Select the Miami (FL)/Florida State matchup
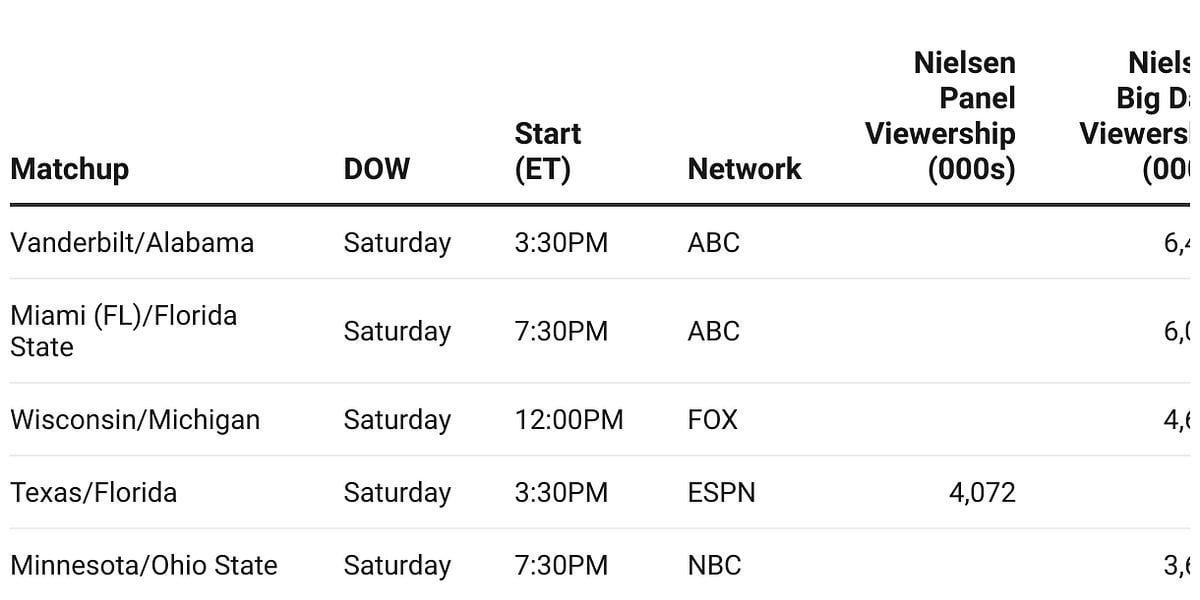The height and width of the screenshot is (600, 1200). 123,331
